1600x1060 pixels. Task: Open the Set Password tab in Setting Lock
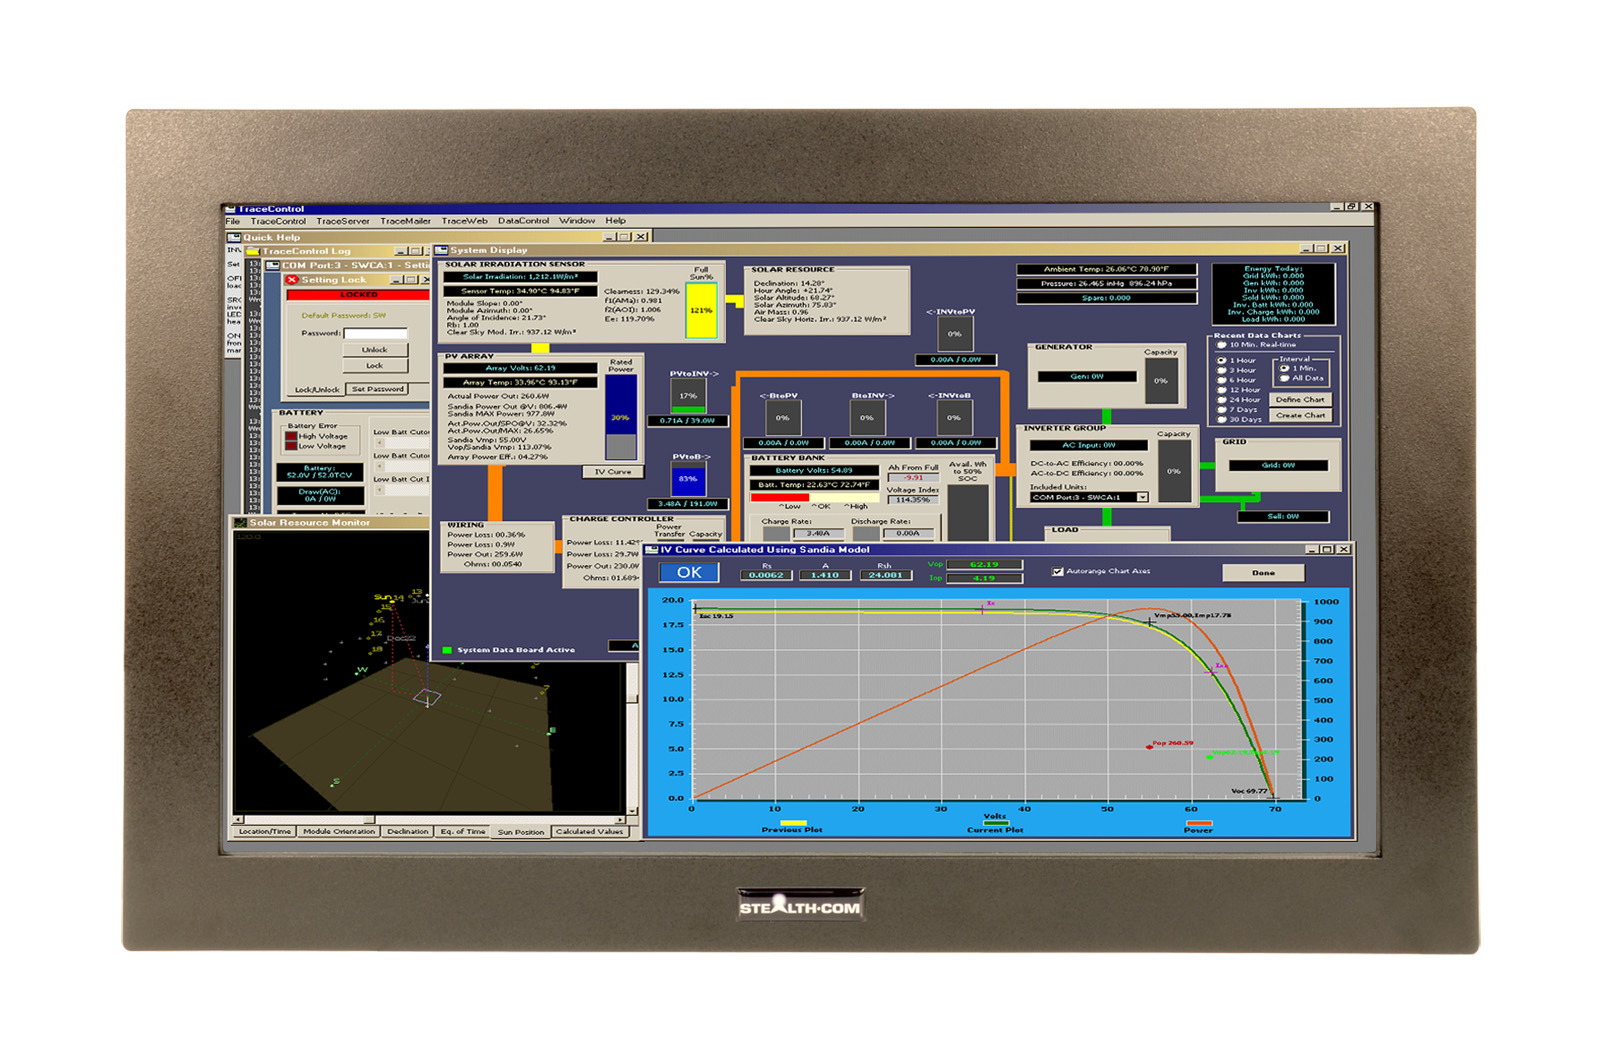[x=378, y=389]
